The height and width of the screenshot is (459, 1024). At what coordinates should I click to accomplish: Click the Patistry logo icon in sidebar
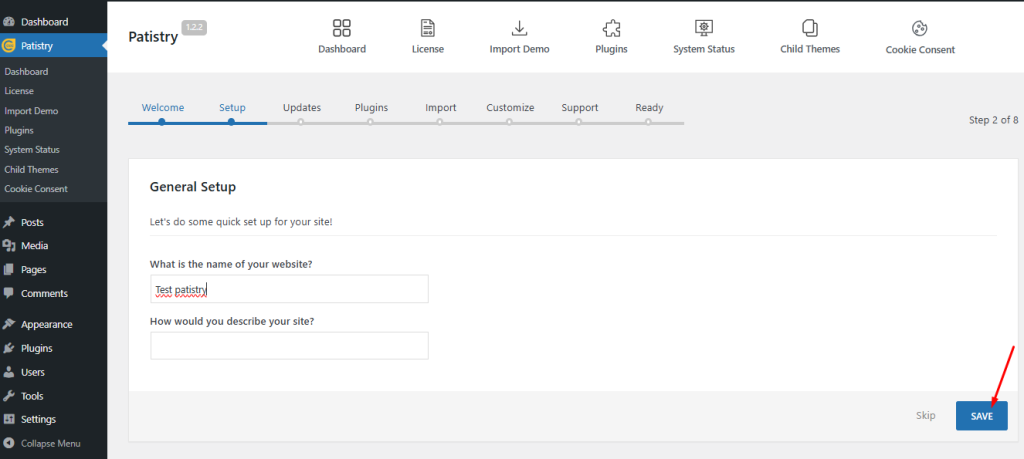click(x=9, y=46)
